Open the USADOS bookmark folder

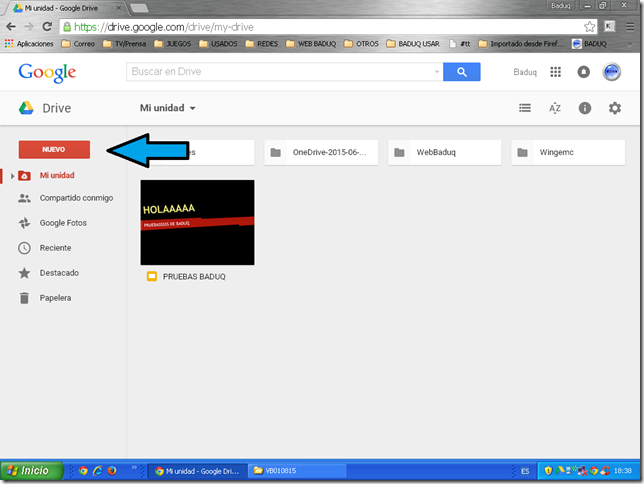218,44
